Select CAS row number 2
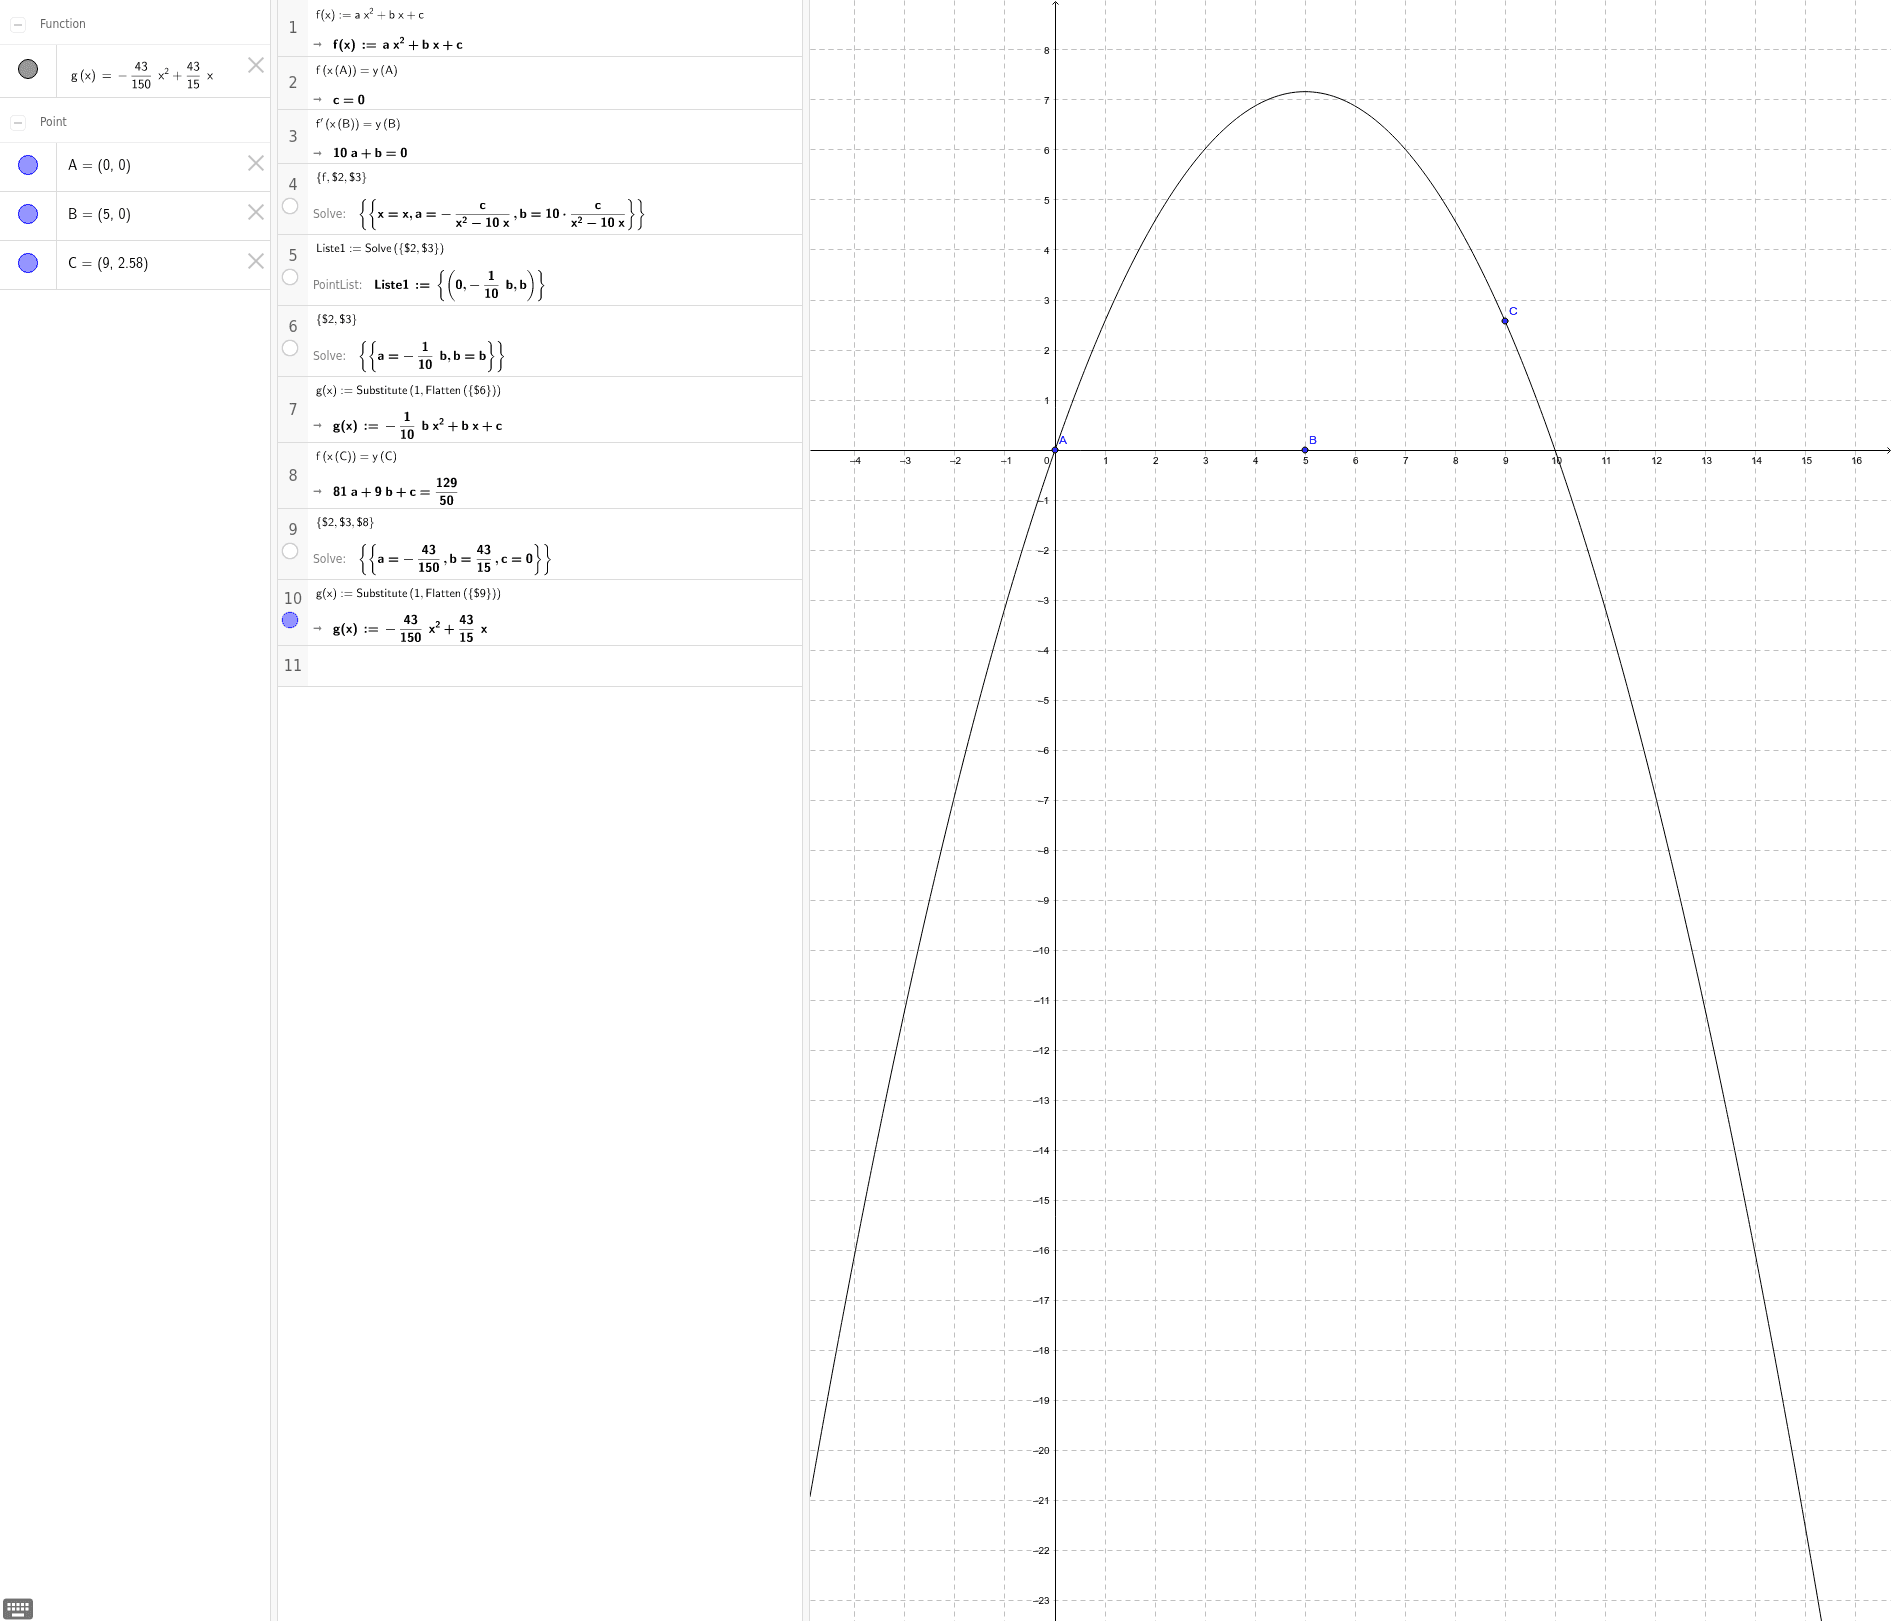 click(x=293, y=83)
